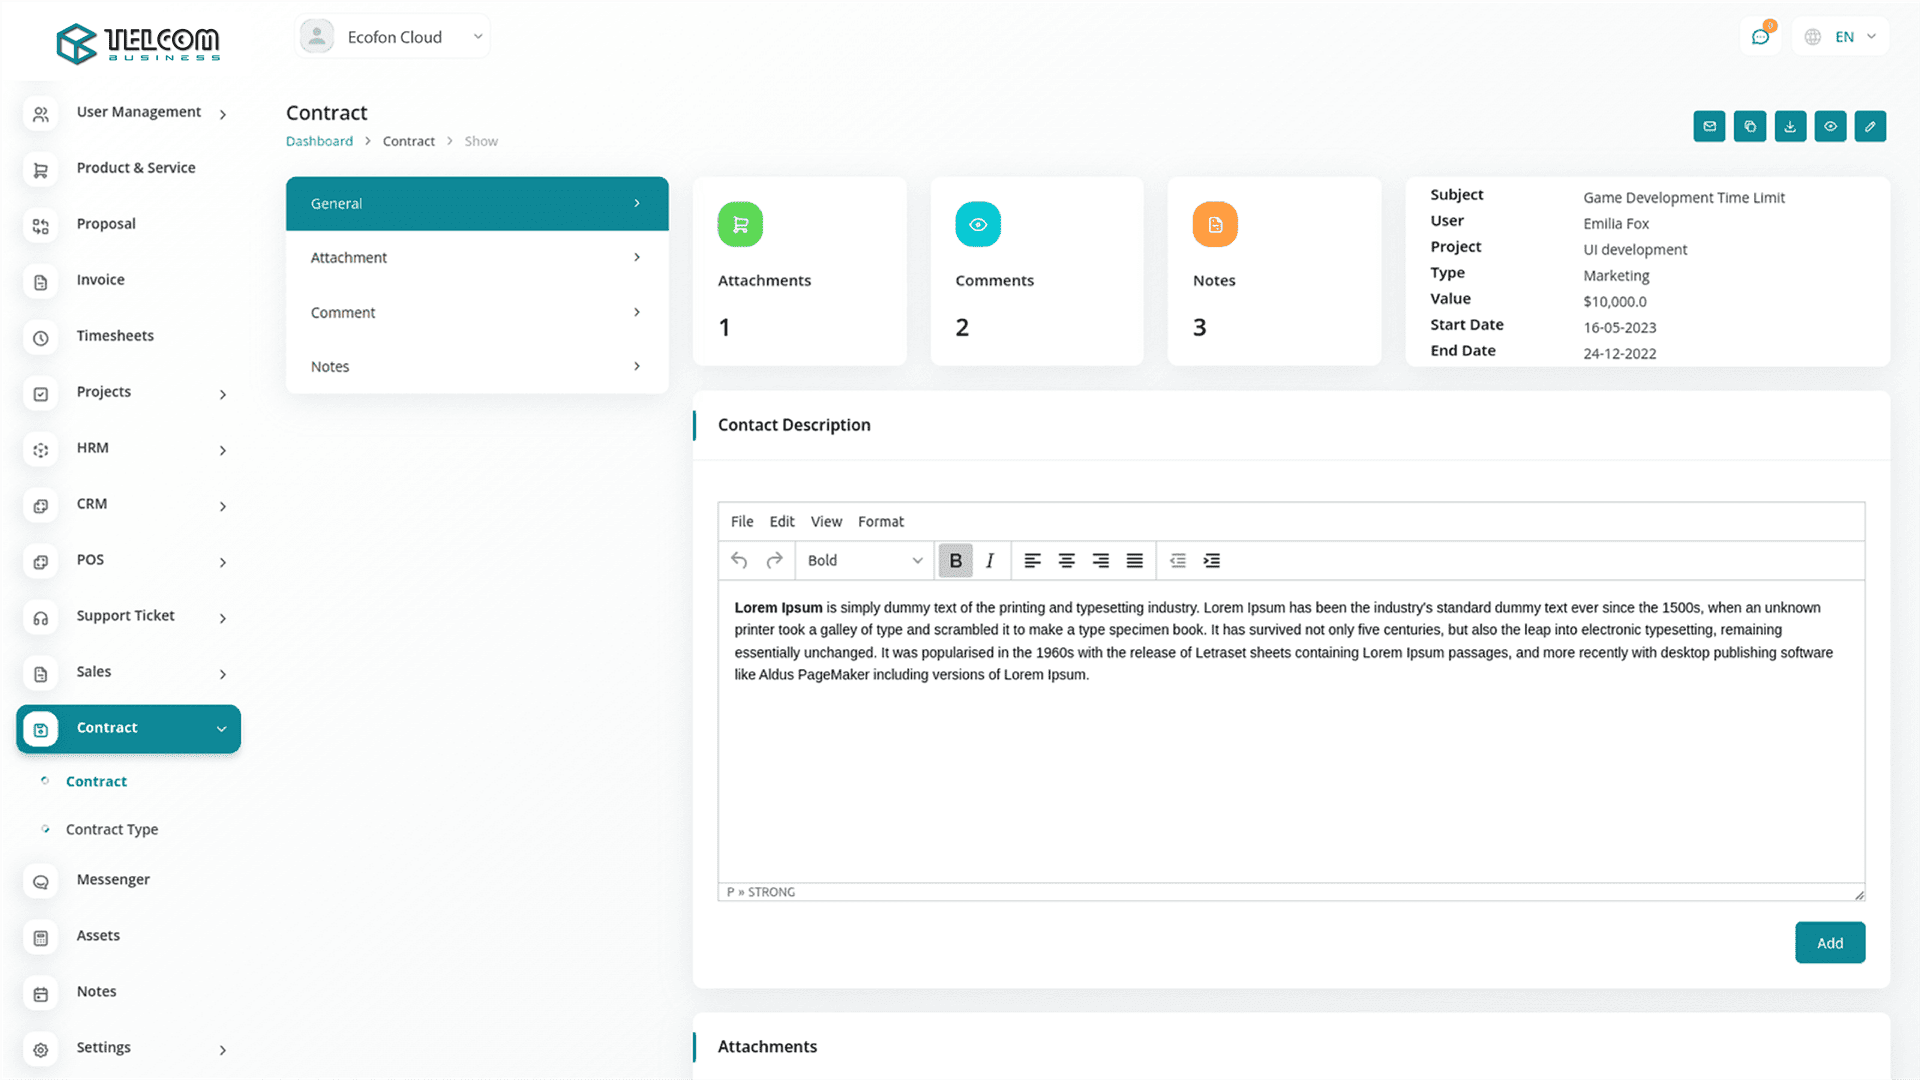Click the email icon button at top right
This screenshot has width=1920, height=1080.
[x=1709, y=127]
